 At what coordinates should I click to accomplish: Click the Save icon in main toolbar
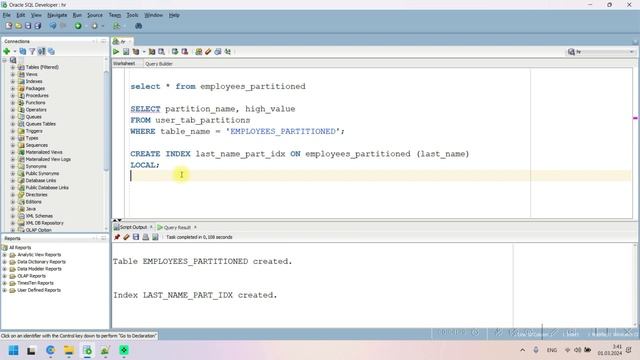28,26
